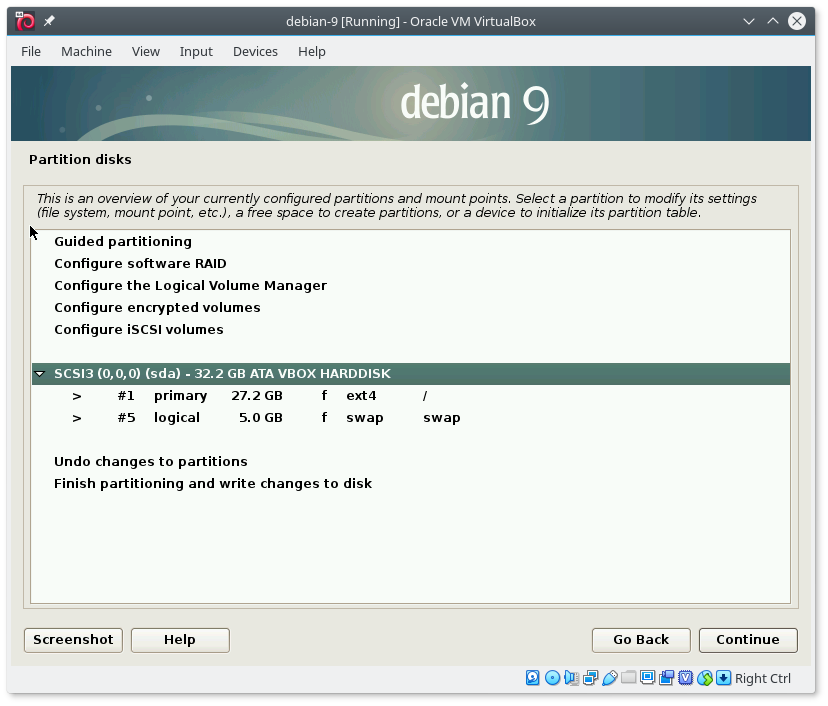Click the hard disk activity status icon

point(533,678)
